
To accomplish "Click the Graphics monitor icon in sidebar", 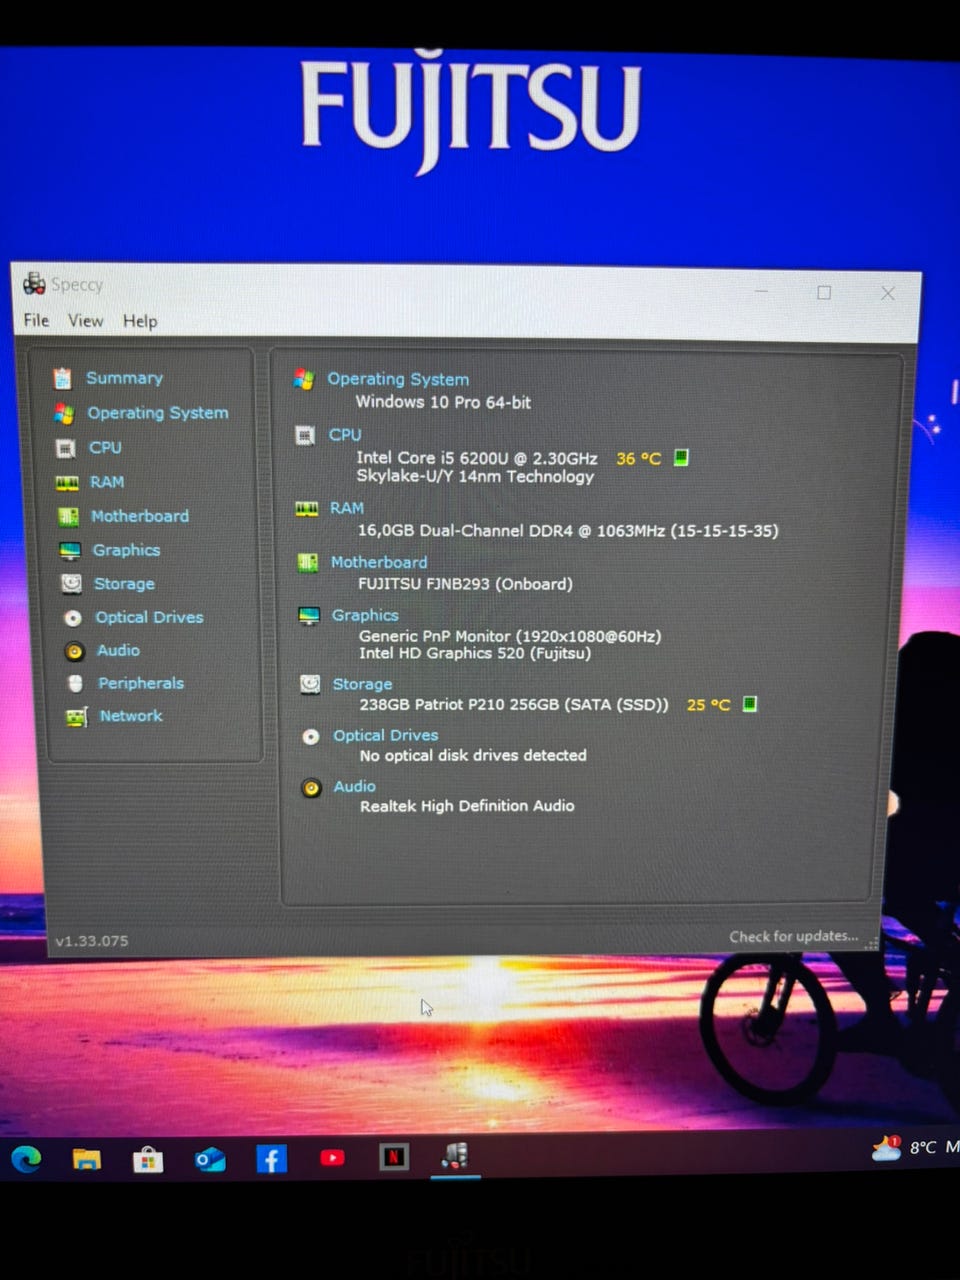I will tap(70, 551).
